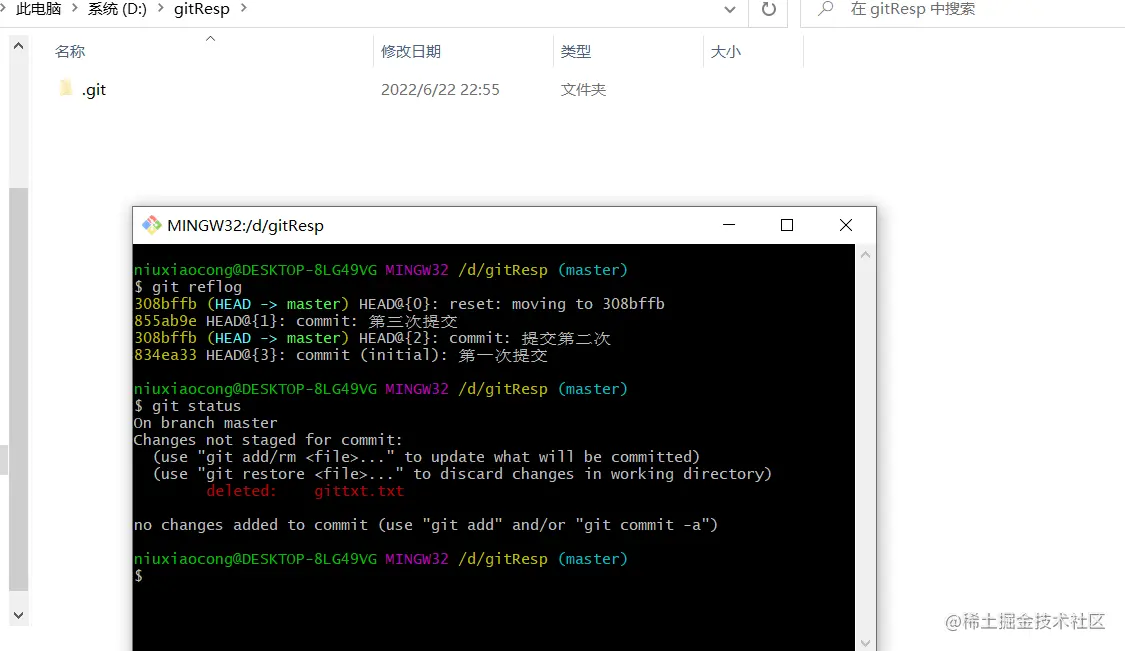Viewport: 1125px width, 651px height.
Task: Click commit hash 855ab9e
Action: tap(165, 321)
